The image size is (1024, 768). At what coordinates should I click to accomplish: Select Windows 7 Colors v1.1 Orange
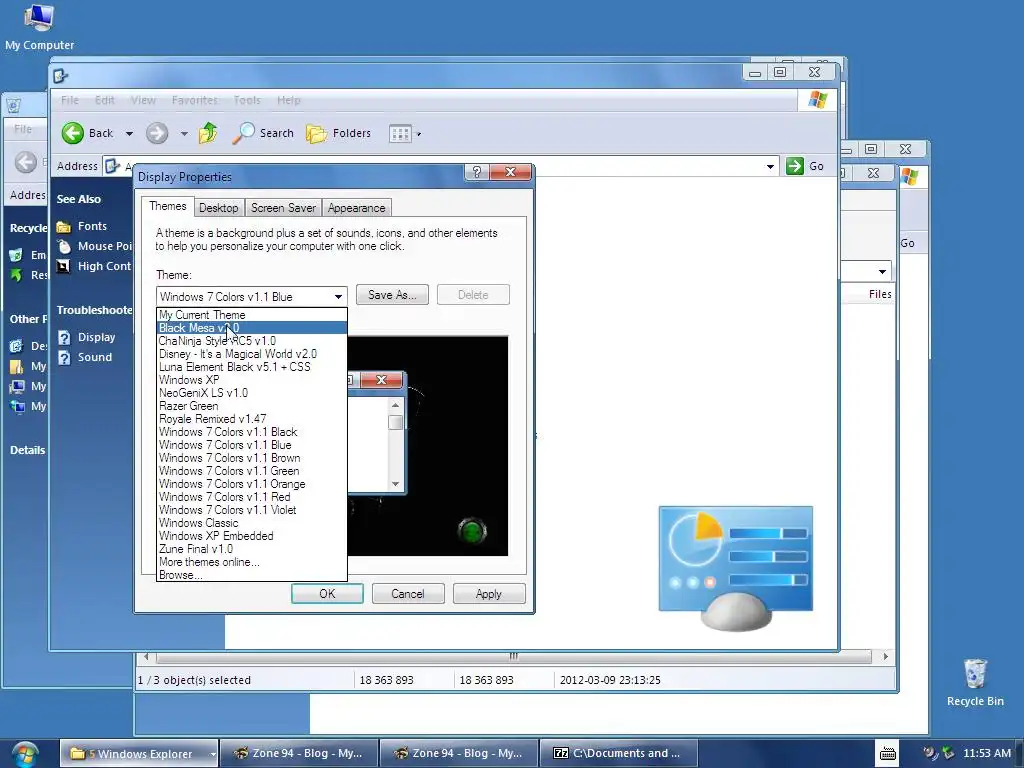point(251,484)
